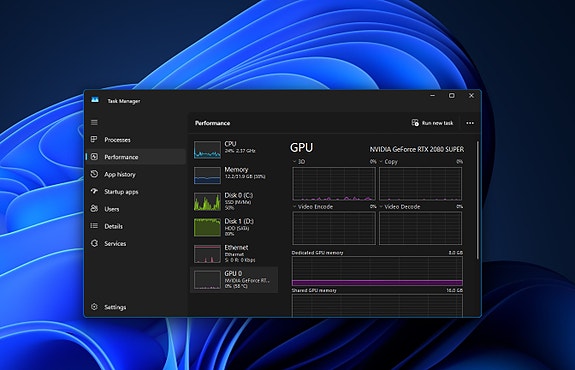Select the CPU resource entry label
Image resolution: width=575 pixels, height=370 pixels.
click(230, 144)
